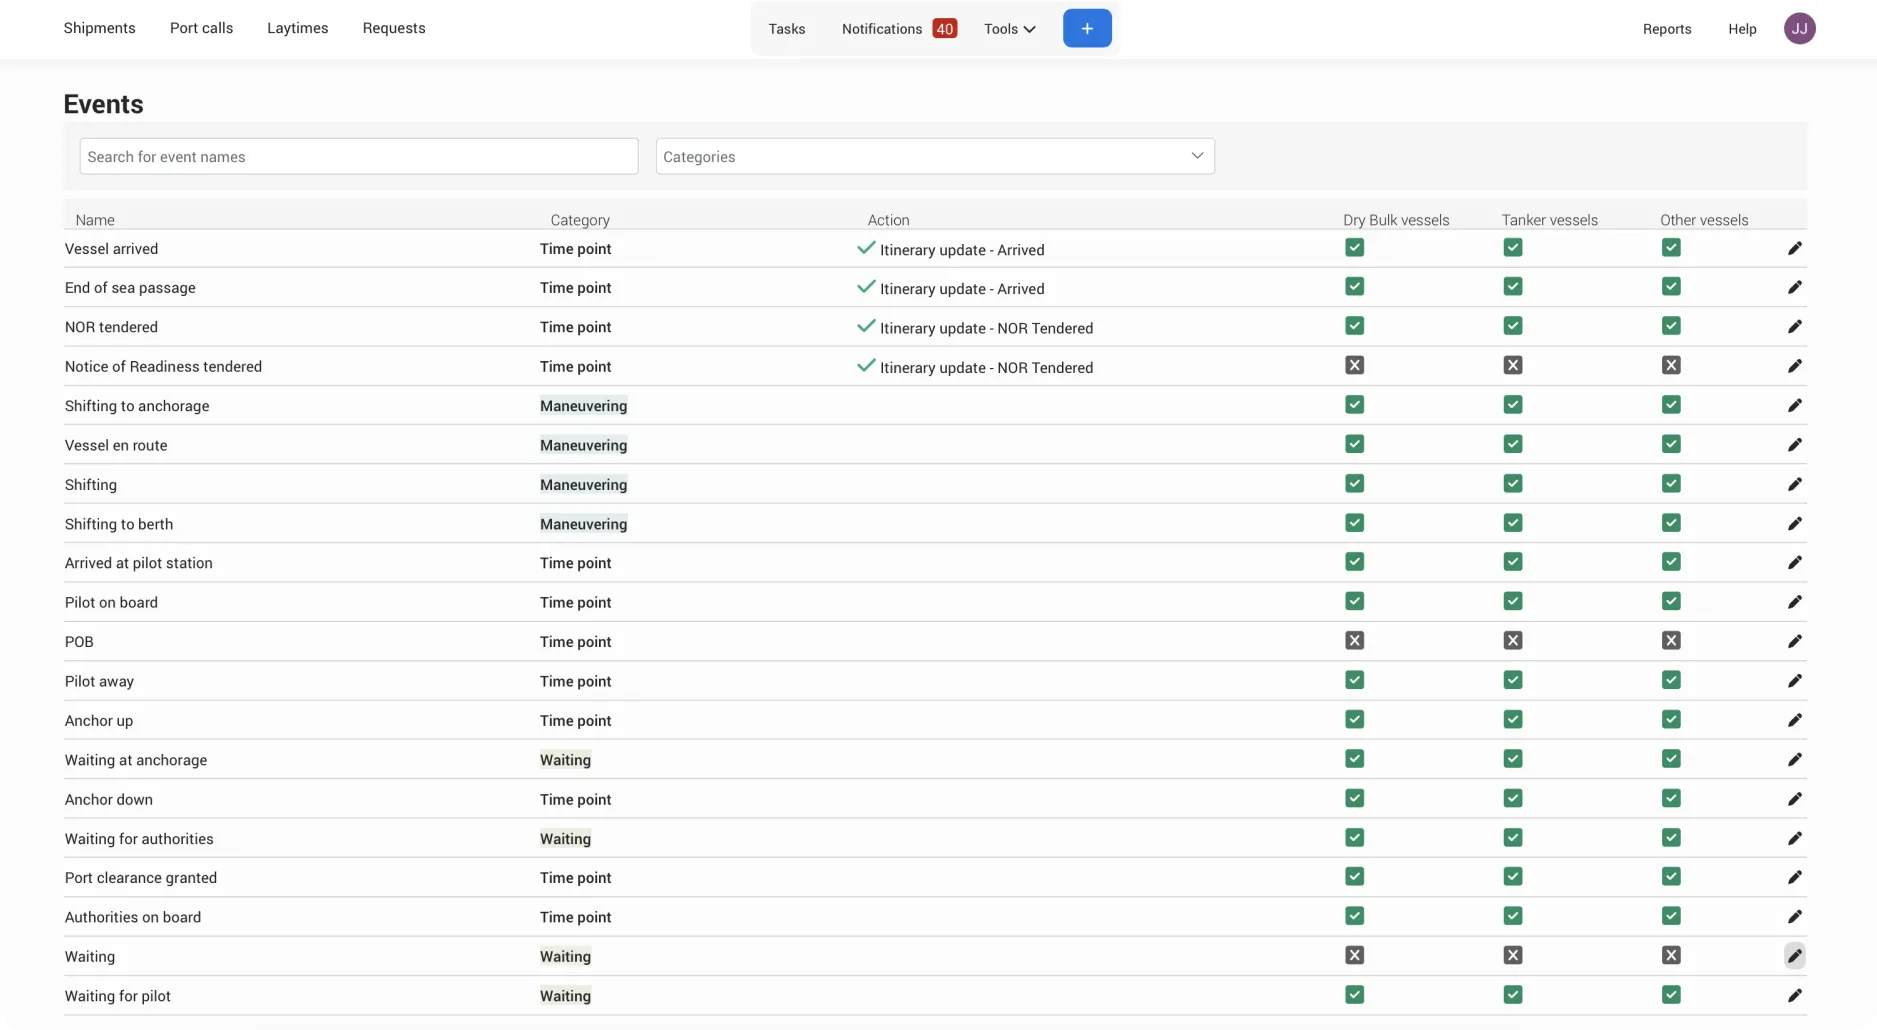Enable Other vessels for POB
This screenshot has height=1030, width=1877.
click(x=1671, y=640)
